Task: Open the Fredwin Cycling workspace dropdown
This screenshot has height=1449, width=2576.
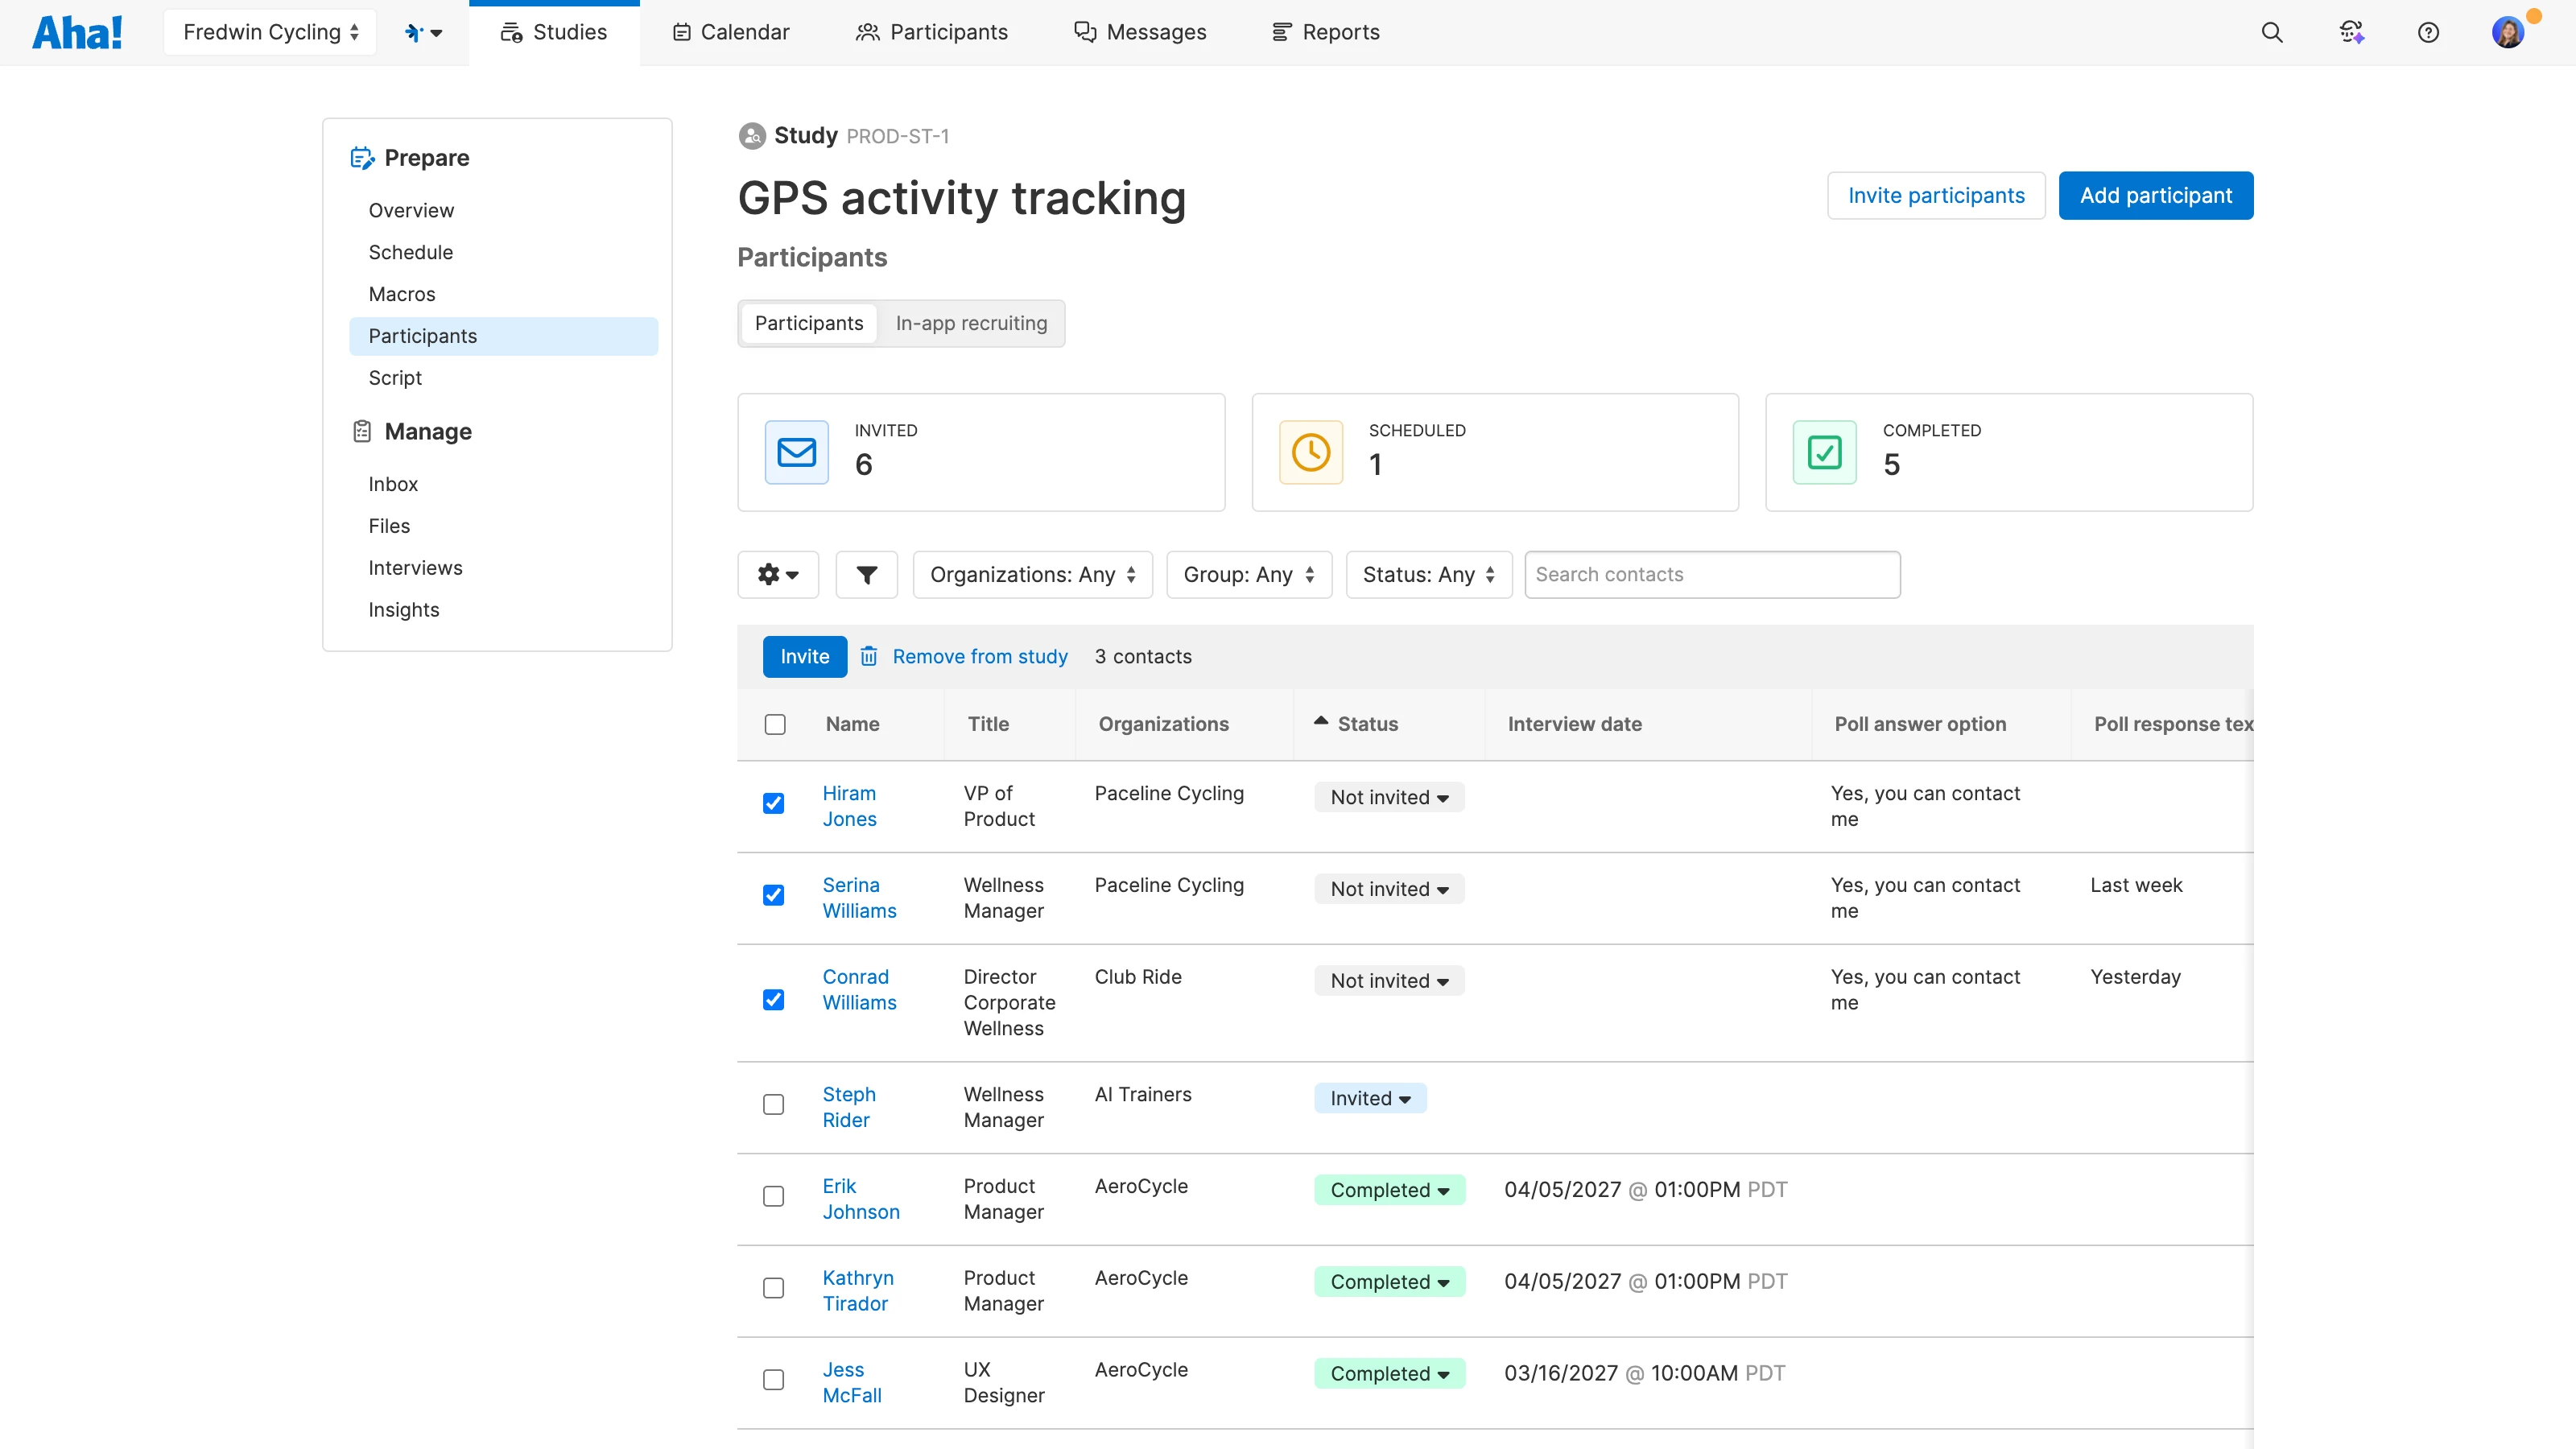Action: click(270, 32)
